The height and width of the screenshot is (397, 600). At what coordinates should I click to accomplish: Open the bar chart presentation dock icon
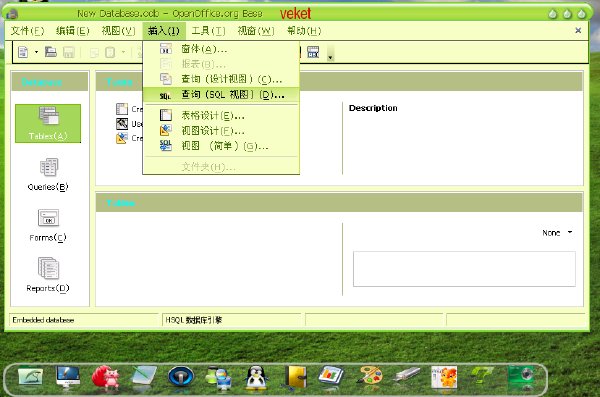(x=331, y=375)
